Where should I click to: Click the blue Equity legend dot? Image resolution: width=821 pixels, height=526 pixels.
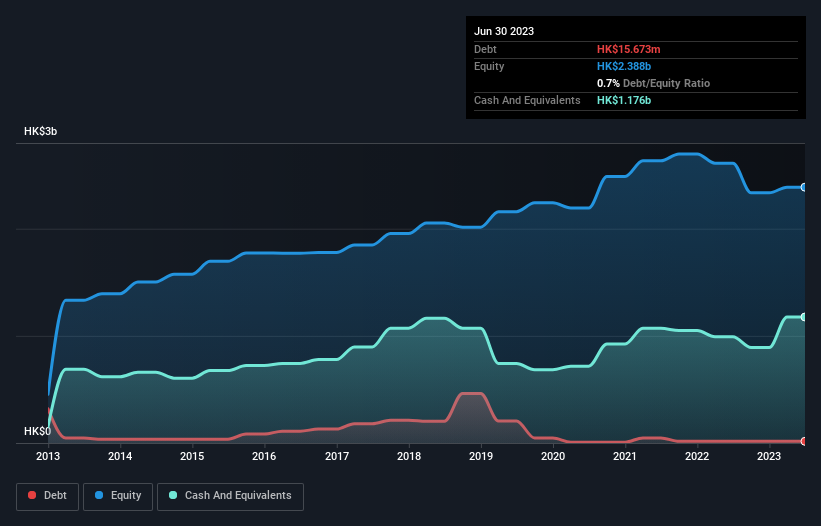99,495
